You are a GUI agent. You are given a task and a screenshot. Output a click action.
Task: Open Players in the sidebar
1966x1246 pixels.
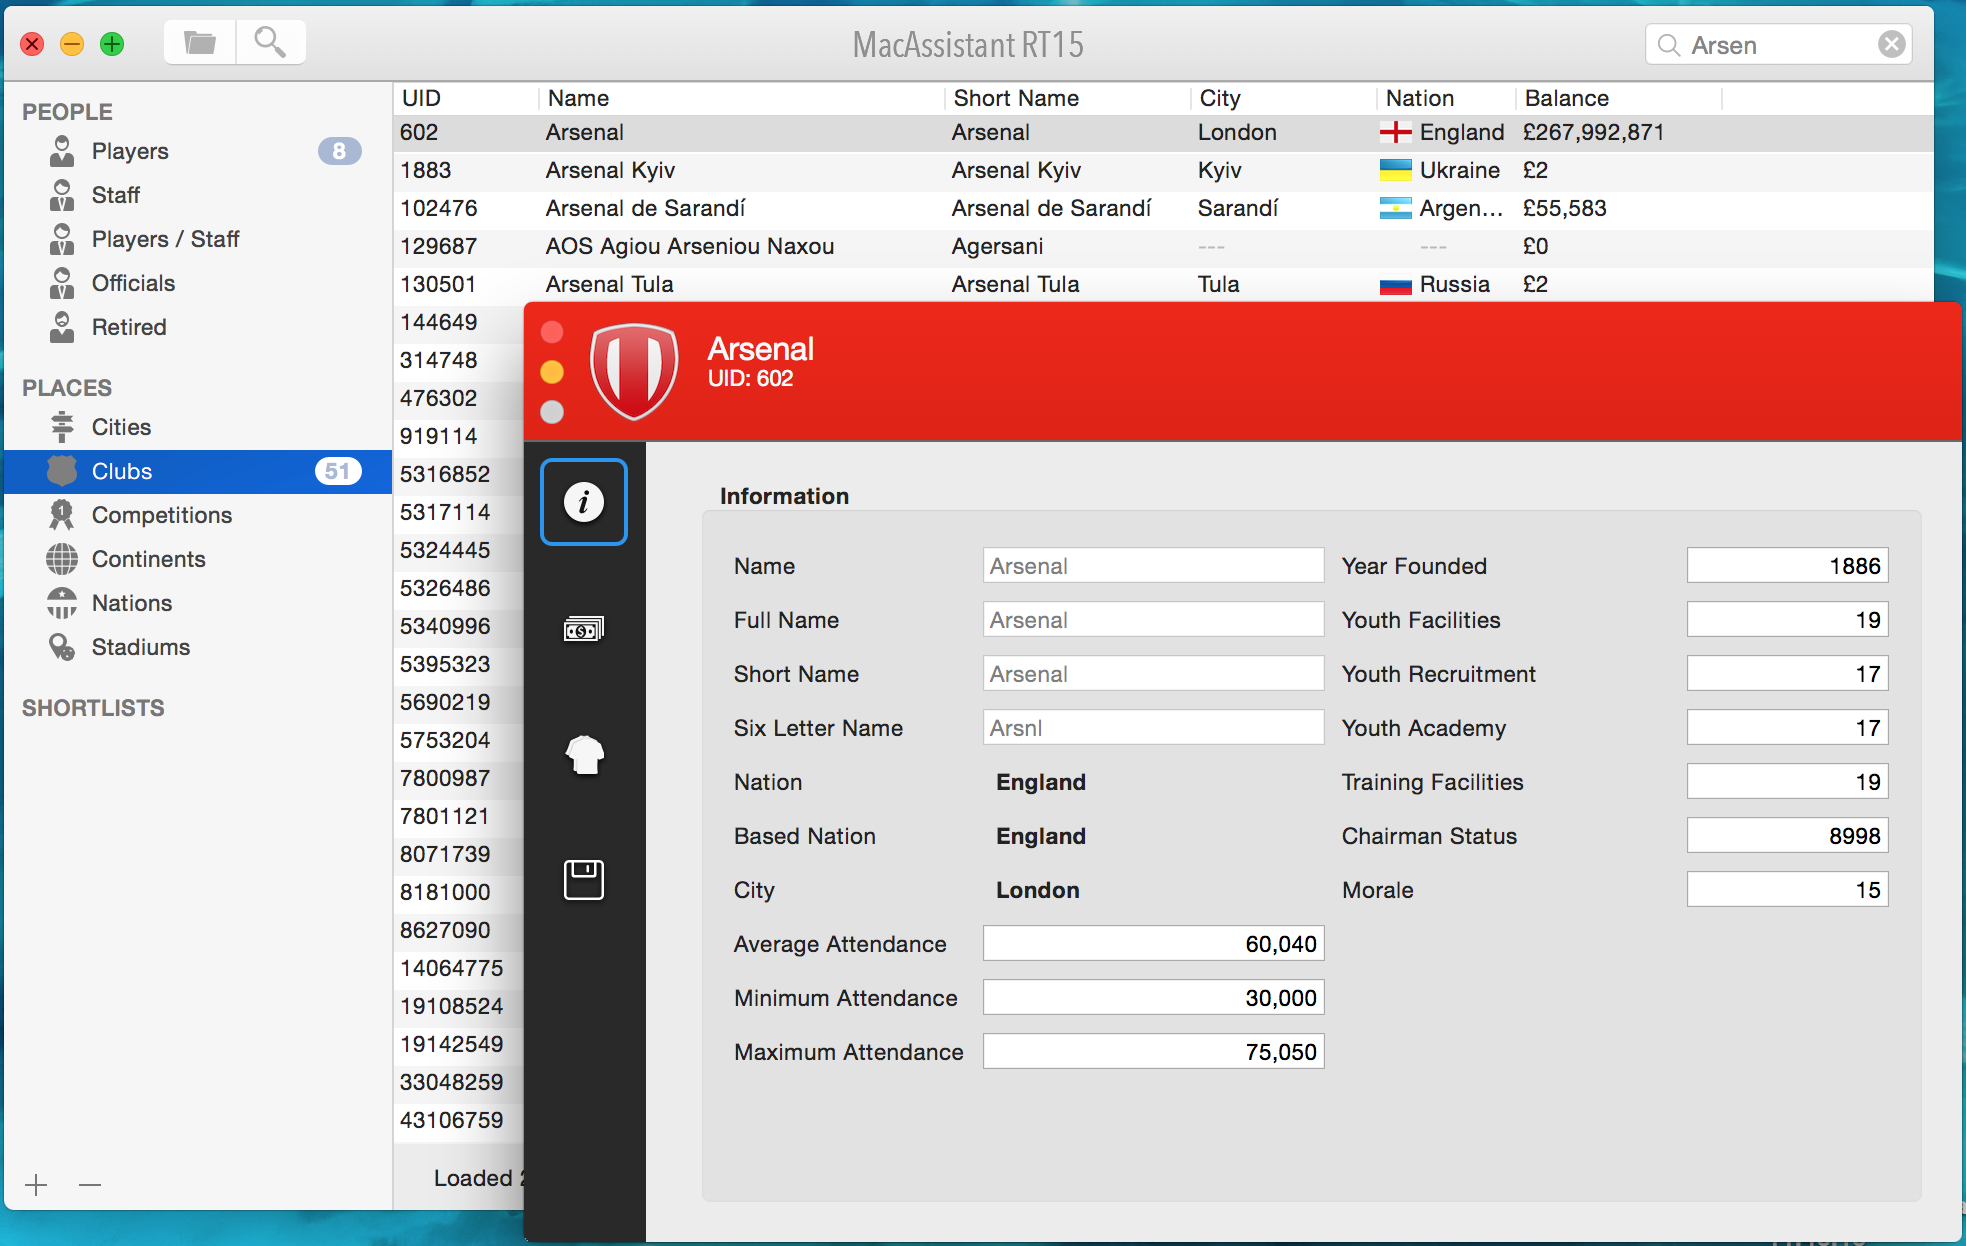point(200,151)
